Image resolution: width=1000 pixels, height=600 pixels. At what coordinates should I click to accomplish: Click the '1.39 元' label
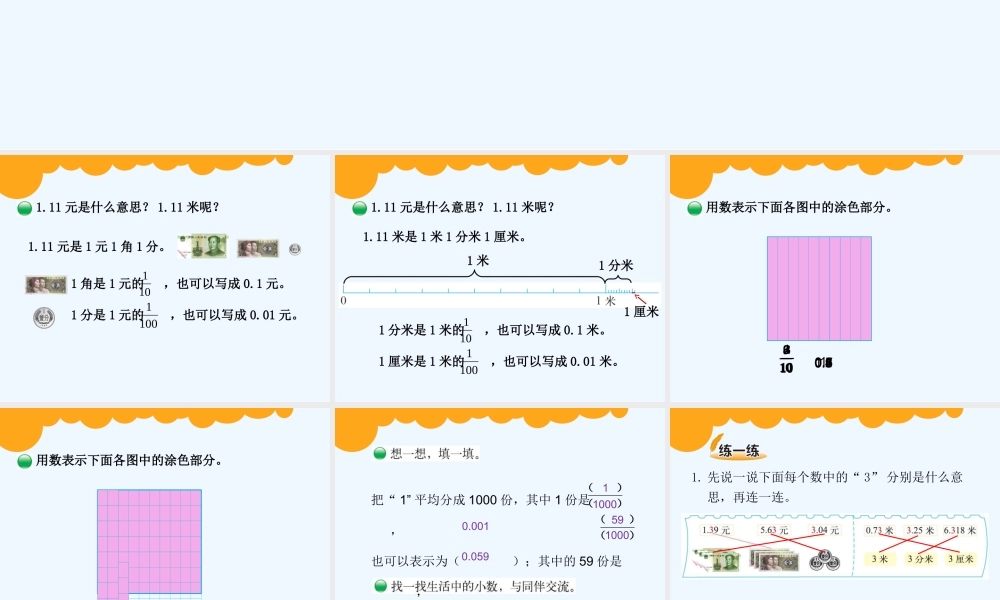[716, 530]
